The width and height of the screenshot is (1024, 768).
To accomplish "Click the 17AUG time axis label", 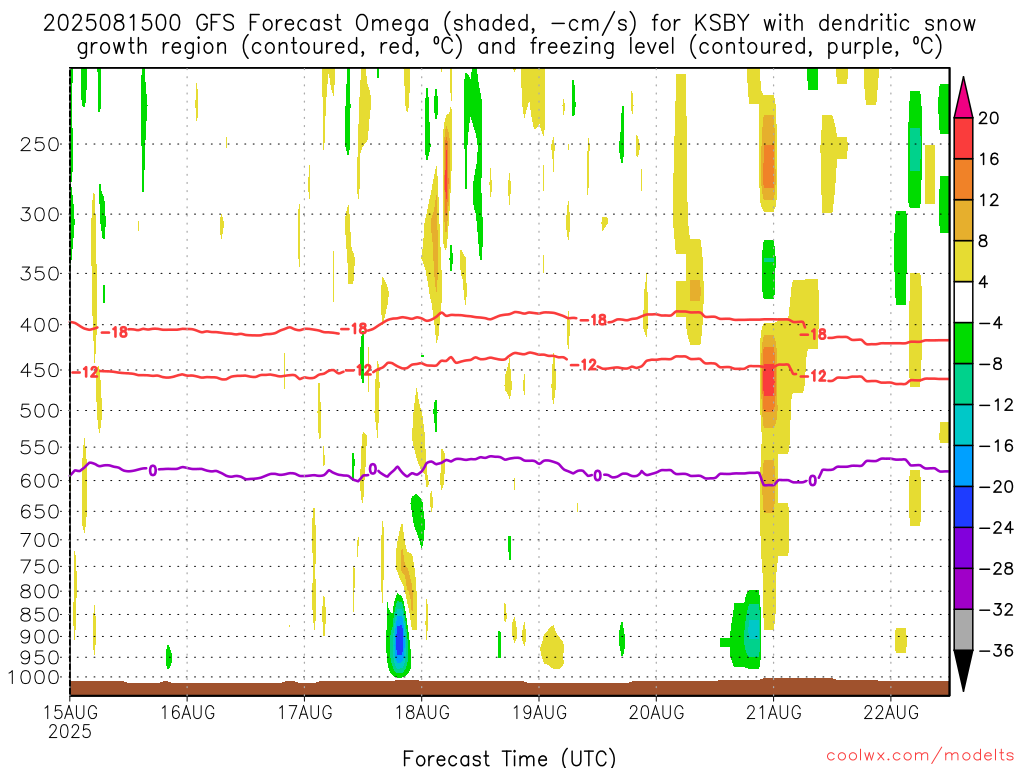I will click(x=304, y=712).
